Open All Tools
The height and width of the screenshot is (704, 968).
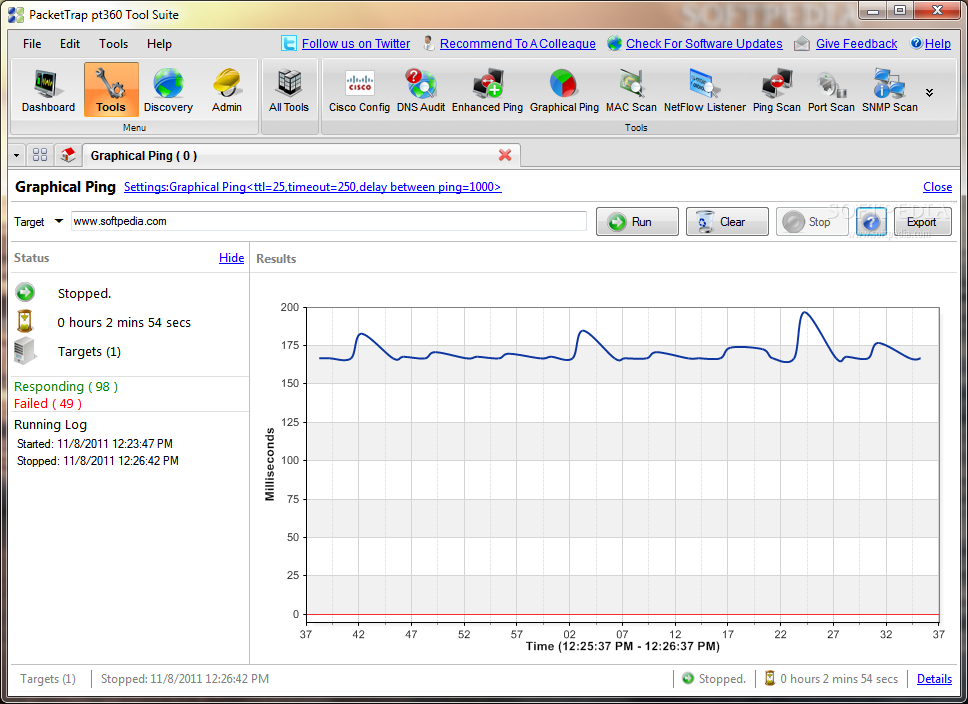pos(289,91)
